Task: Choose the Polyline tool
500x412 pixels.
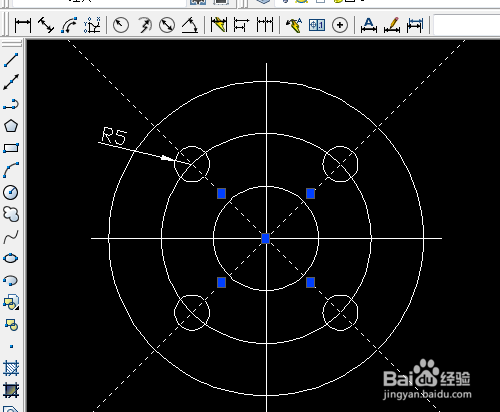Action: coord(11,104)
